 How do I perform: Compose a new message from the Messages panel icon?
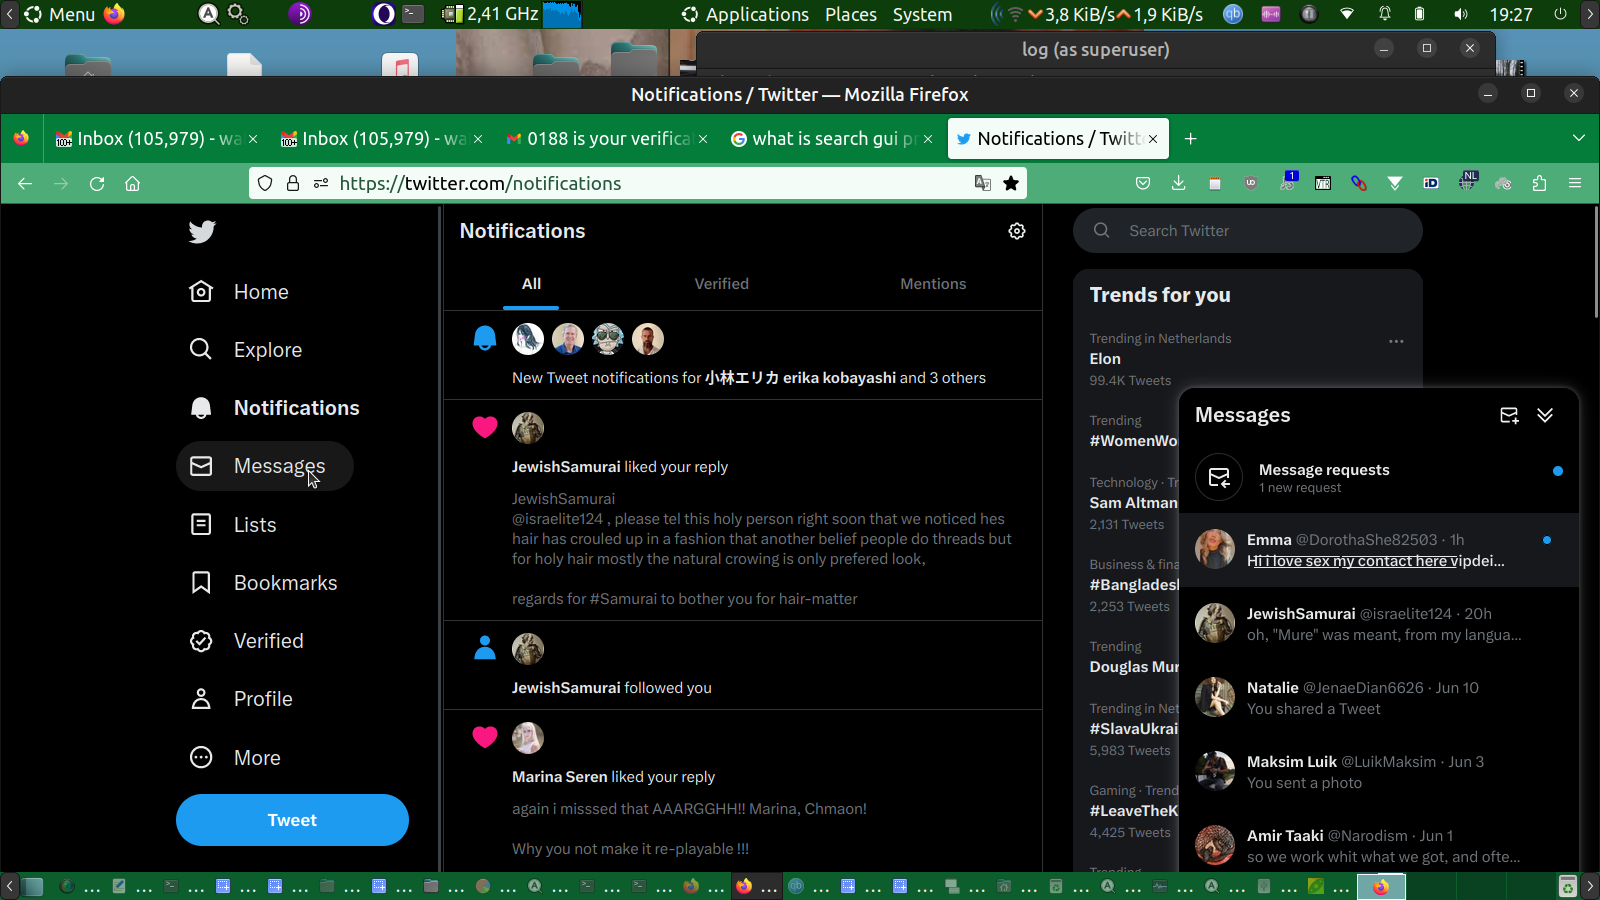click(1509, 415)
